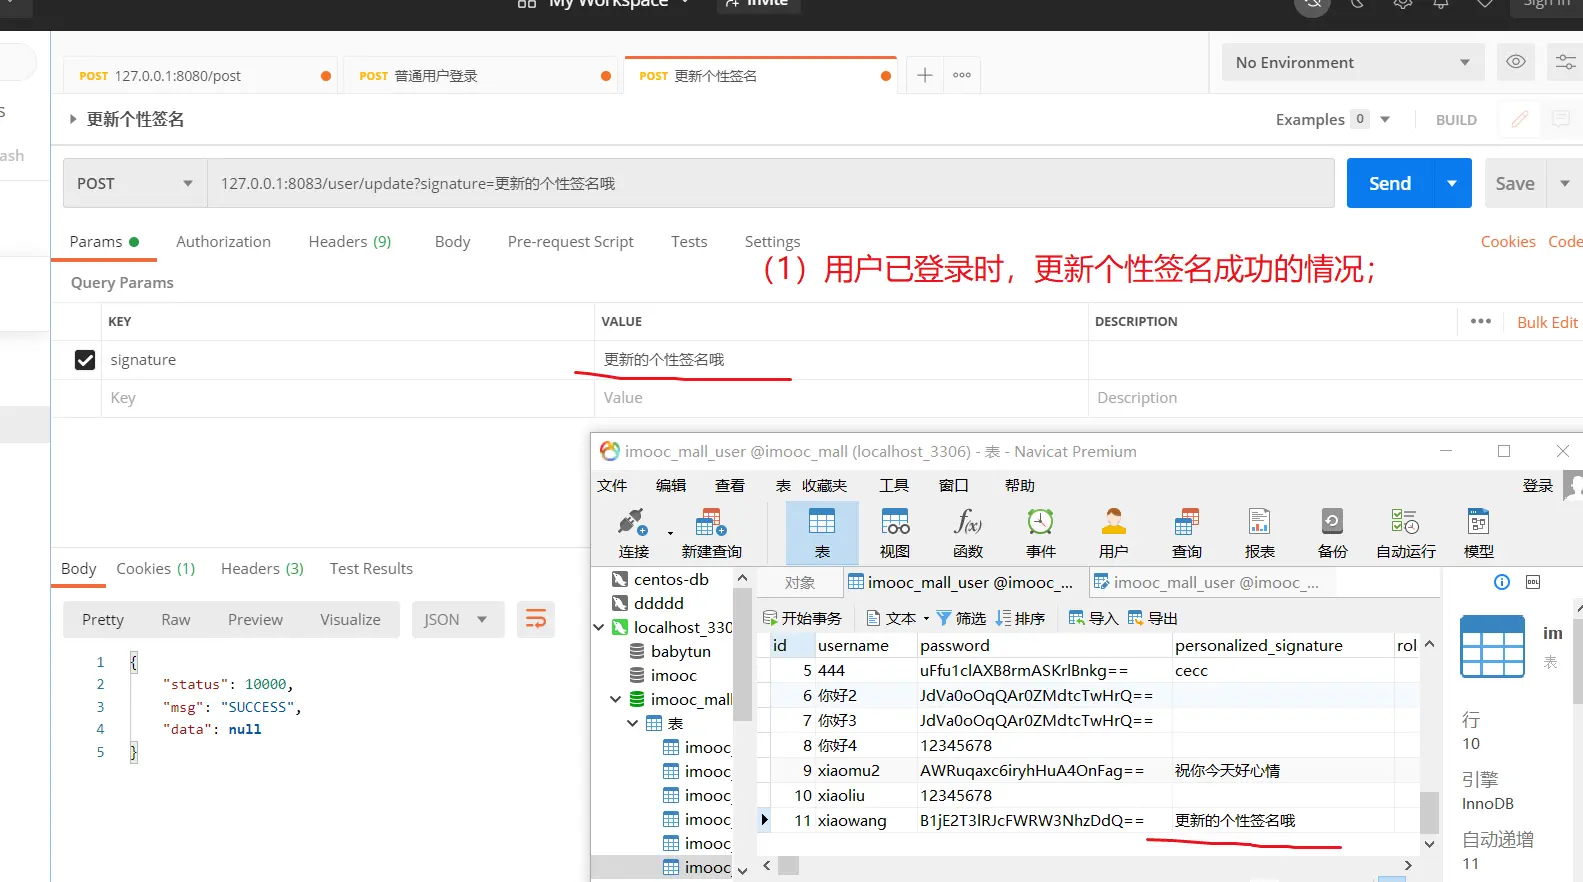1583x882 pixels.
Task: Uncheck the signature query param checkbox
Action: pos(85,360)
